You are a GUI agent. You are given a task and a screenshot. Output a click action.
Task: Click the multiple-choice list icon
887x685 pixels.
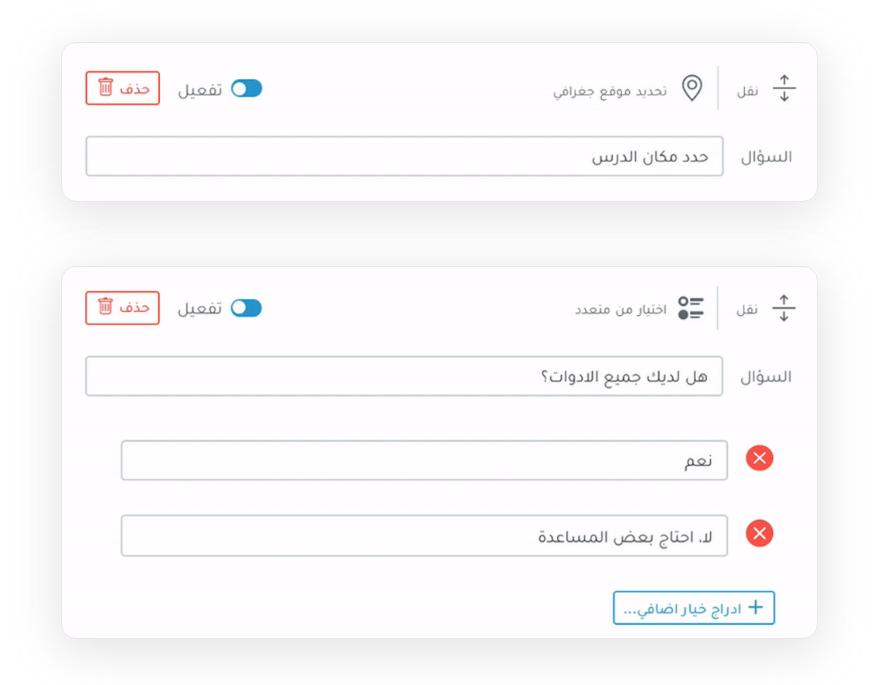[691, 308]
